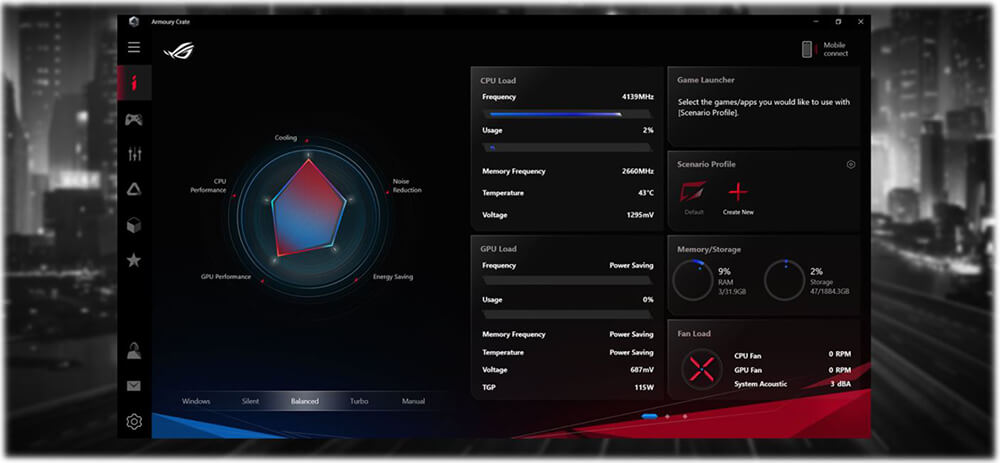This screenshot has width=1000, height=463.
Task: Go to second dashboard page dot
Action: click(667, 415)
